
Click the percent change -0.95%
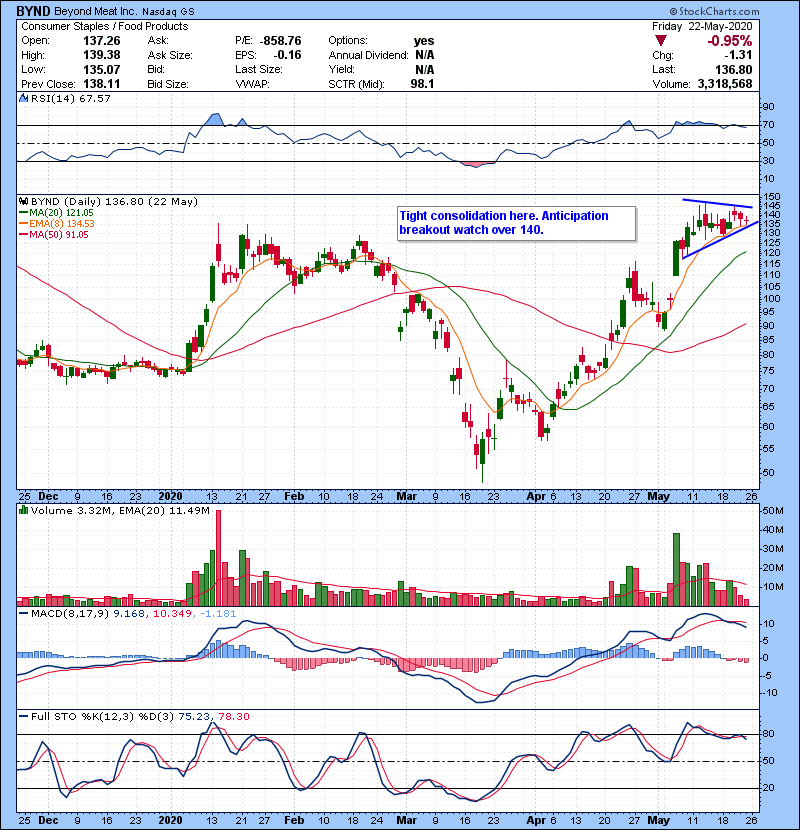click(730, 41)
